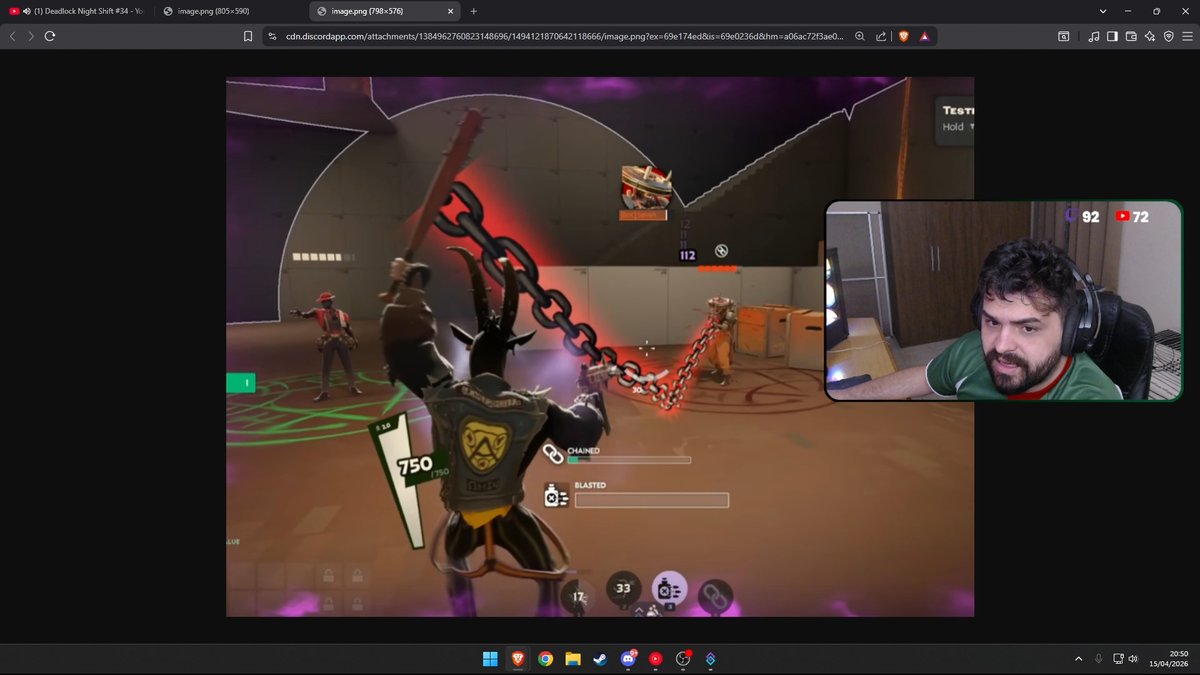Viewport: 1200px width, 675px height.
Task: Open Brave from the taskbar
Action: [518, 659]
